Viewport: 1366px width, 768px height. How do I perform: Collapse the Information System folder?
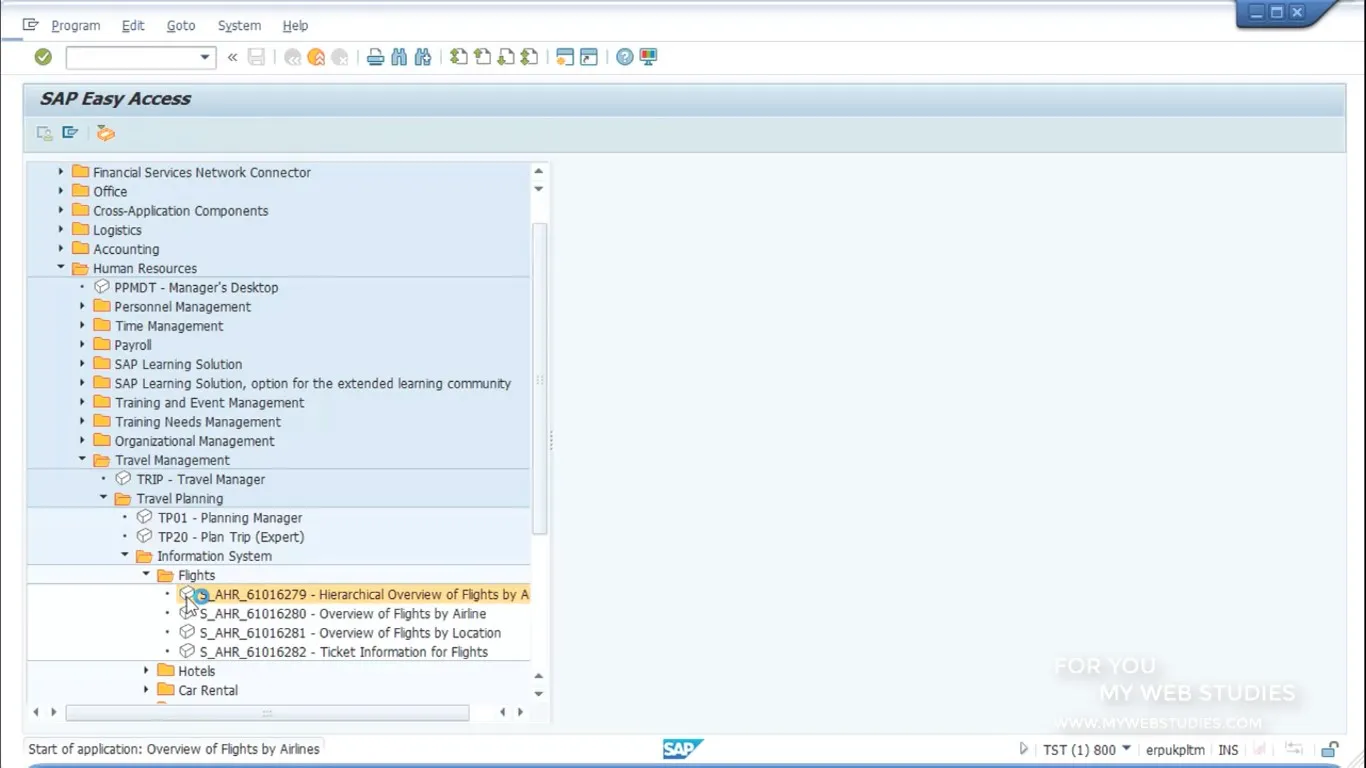click(125, 556)
